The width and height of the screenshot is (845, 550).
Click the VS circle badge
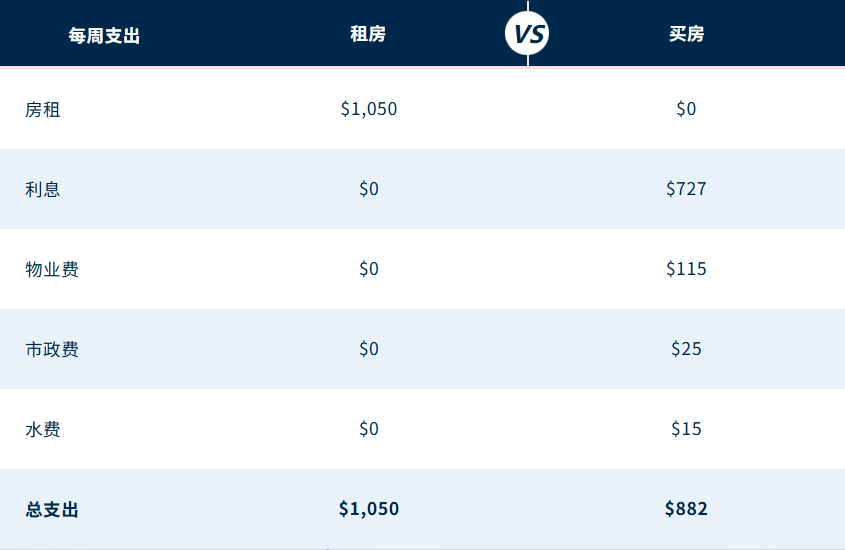(528, 34)
